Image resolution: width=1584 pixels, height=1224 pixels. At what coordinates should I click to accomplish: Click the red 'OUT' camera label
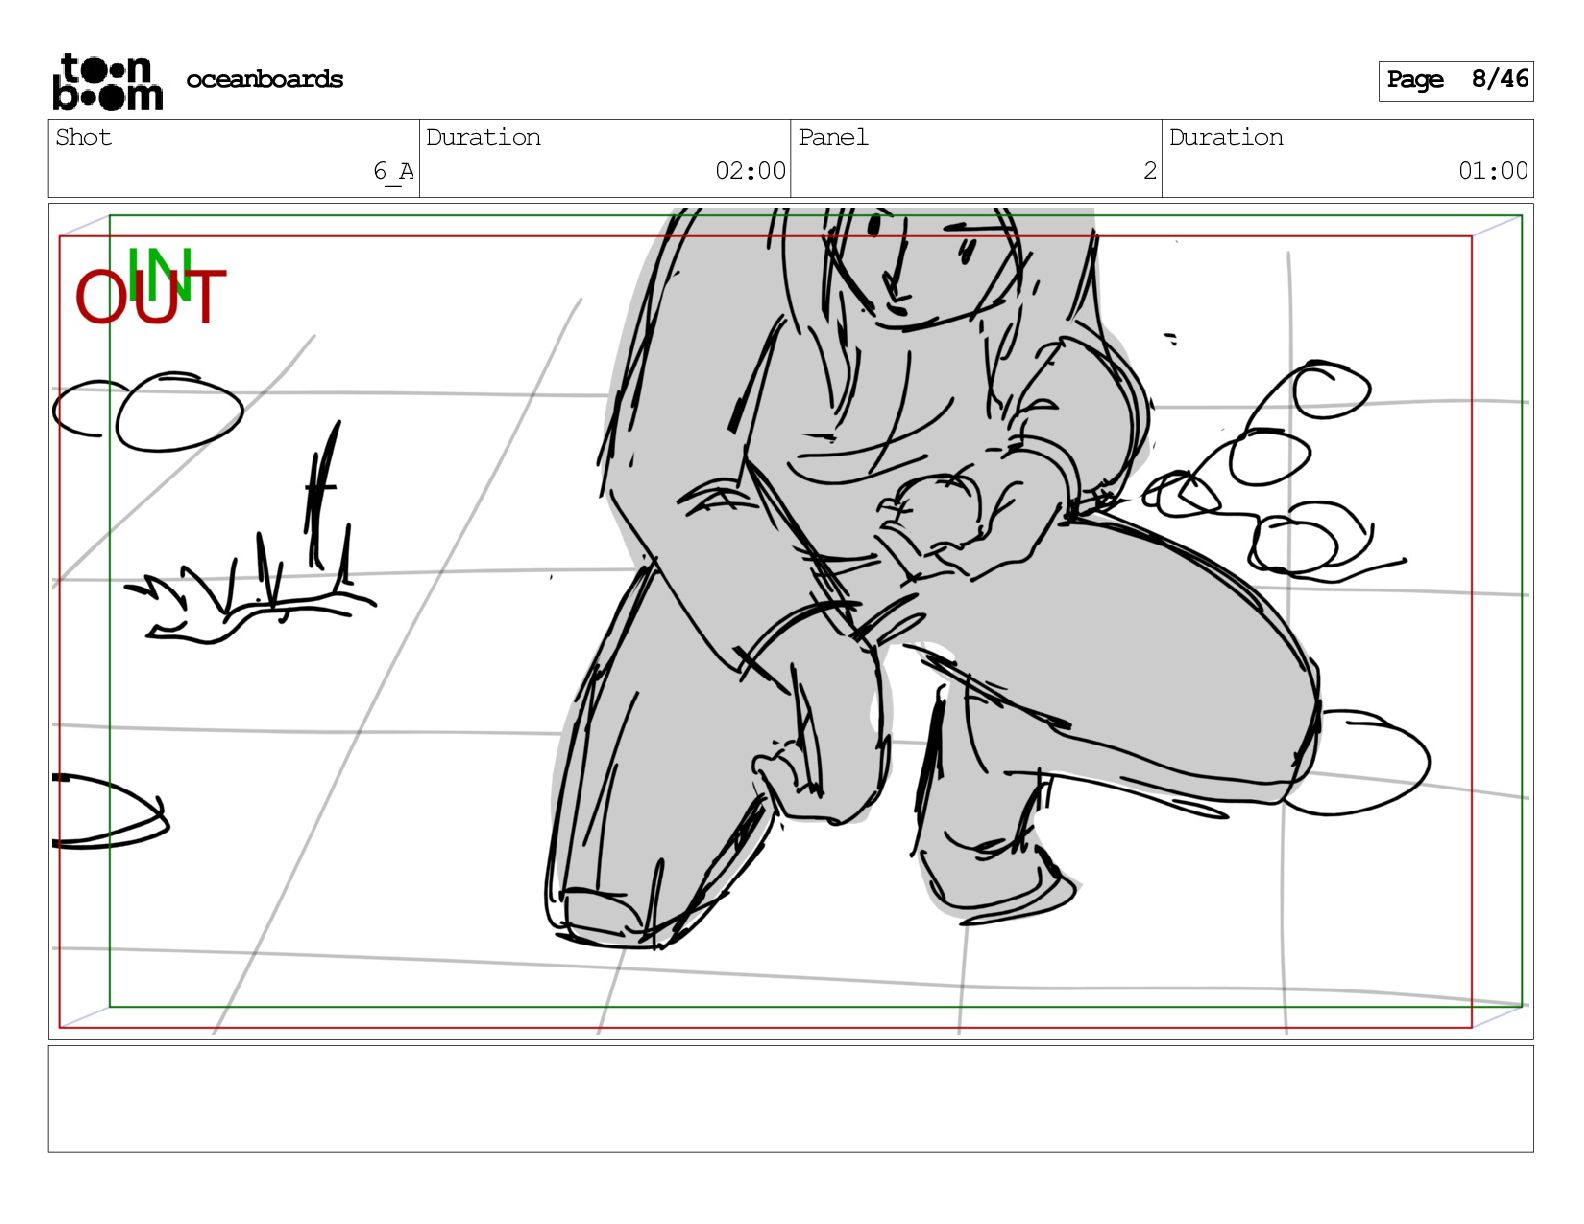(x=151, y=297)
